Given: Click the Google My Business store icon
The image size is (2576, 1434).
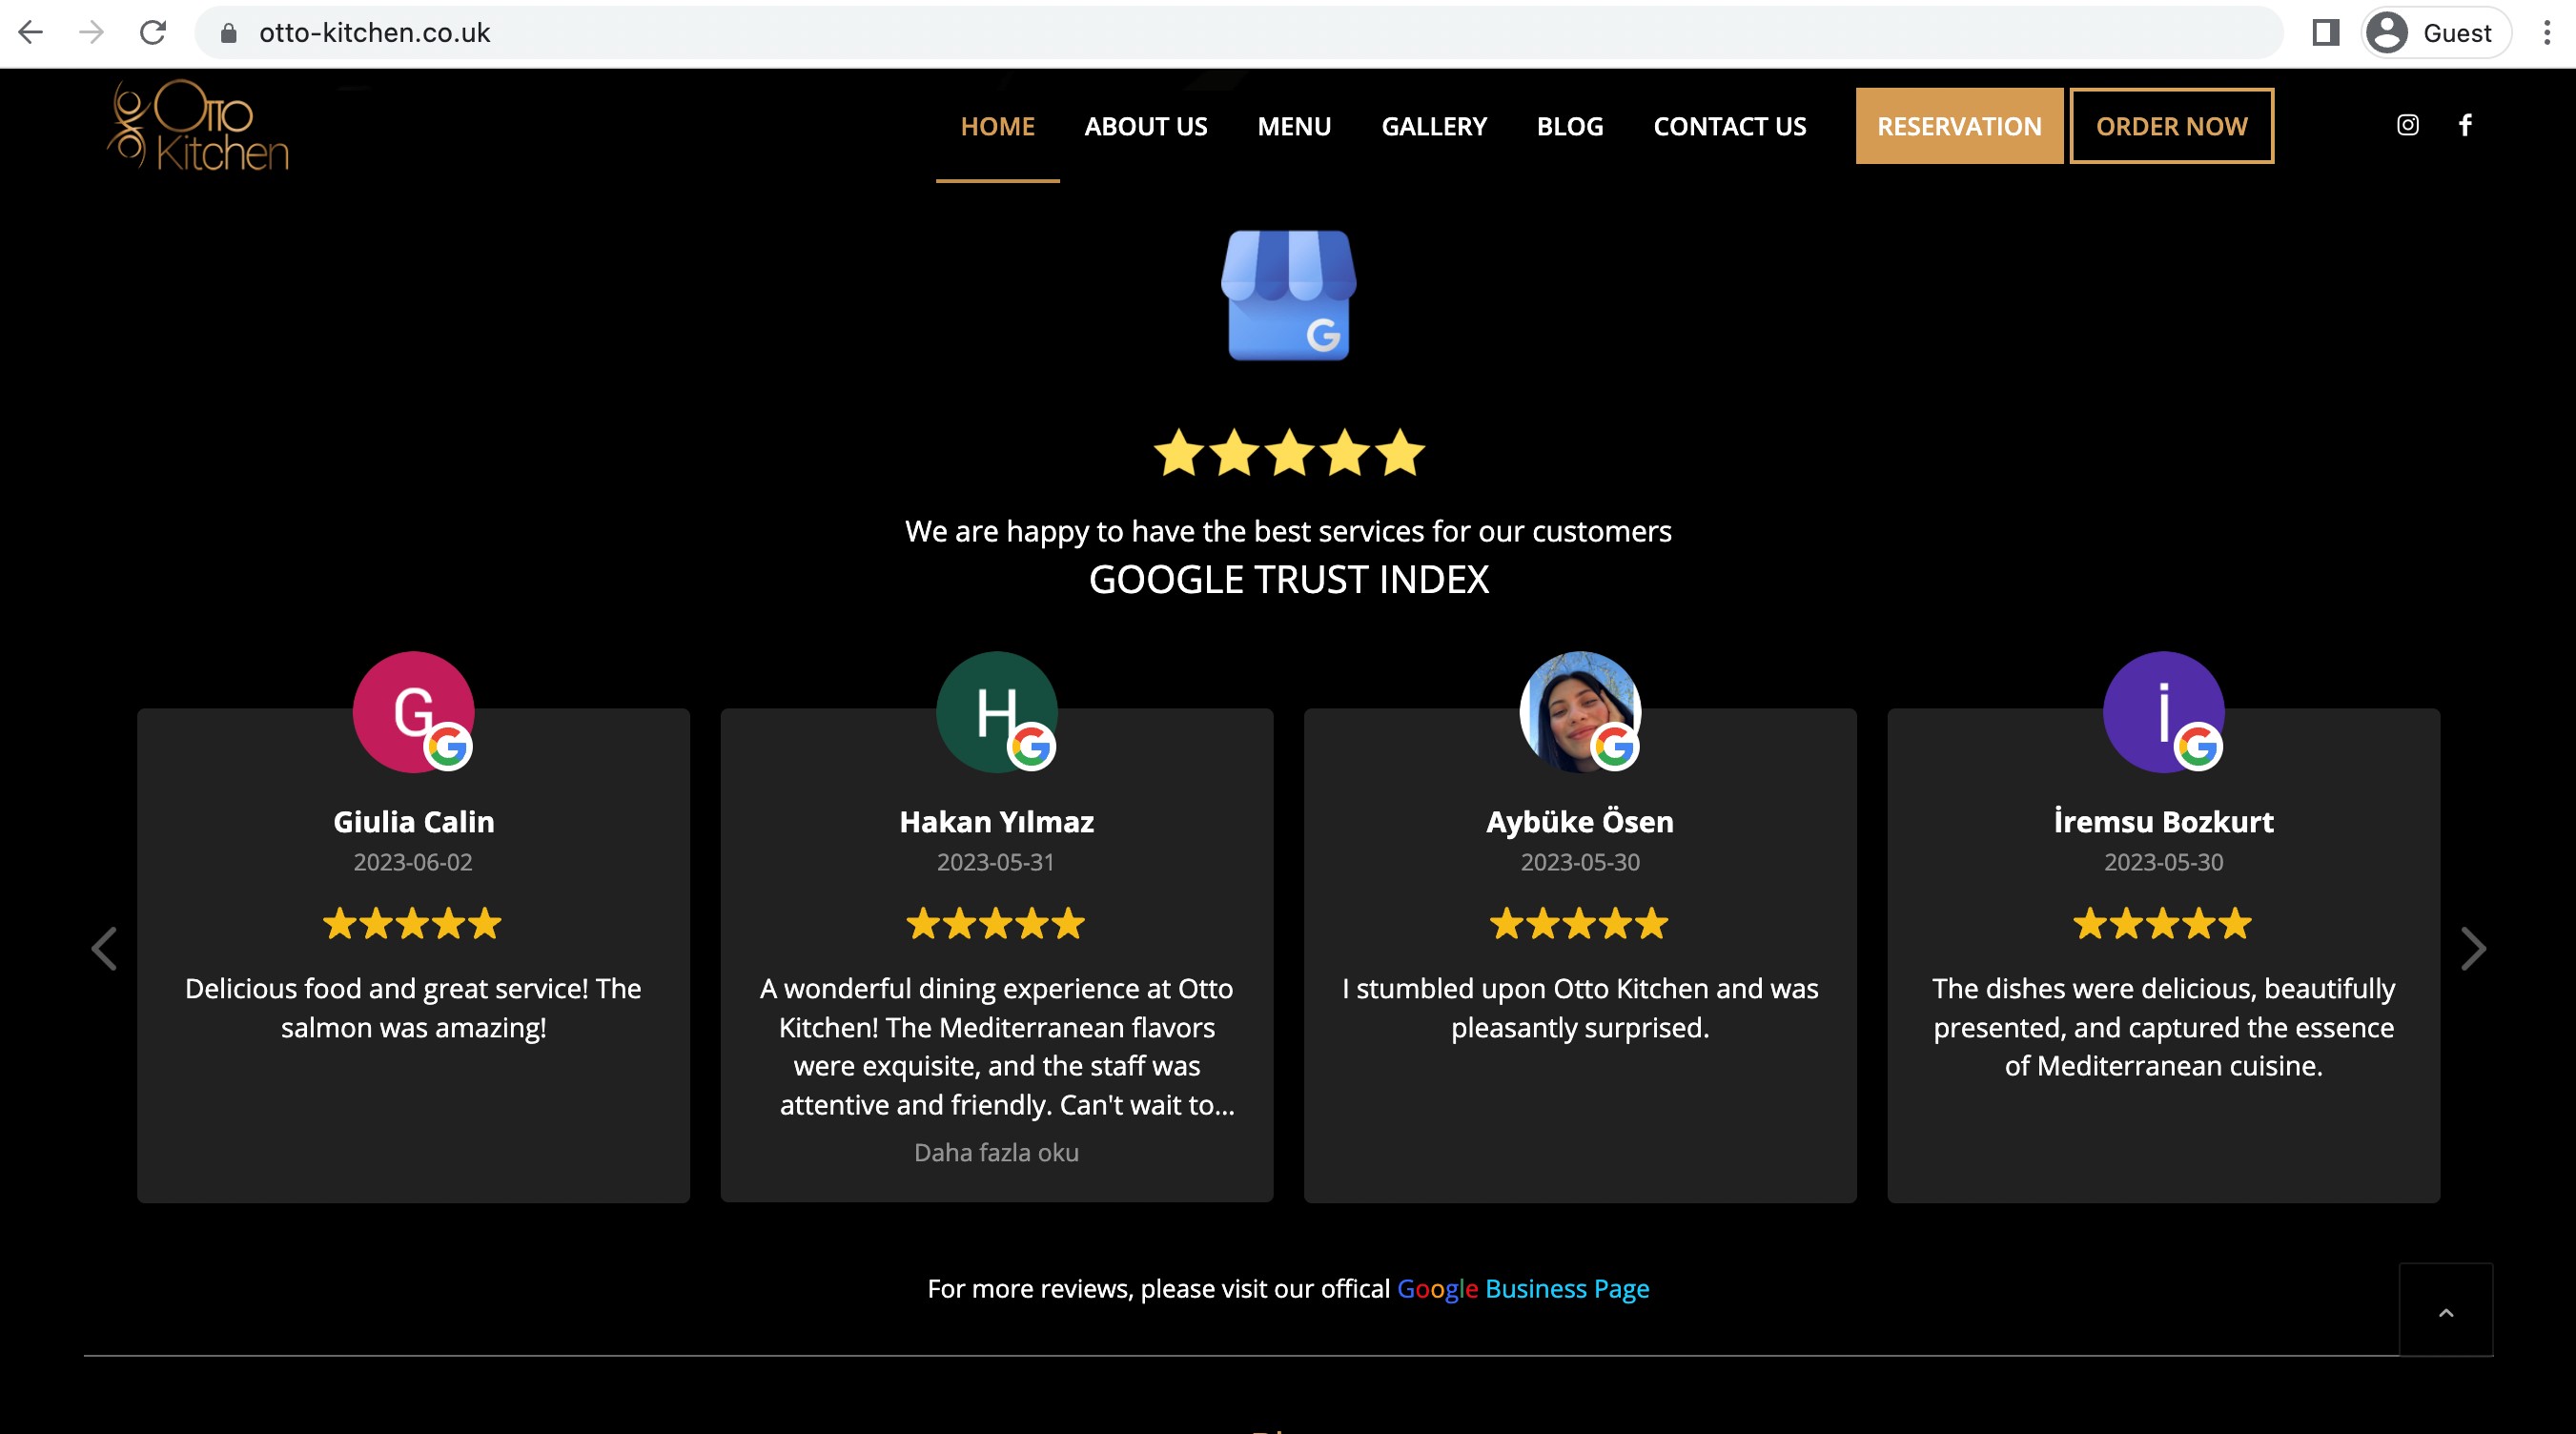Looking at the screenshot, I should [1288, 295].
